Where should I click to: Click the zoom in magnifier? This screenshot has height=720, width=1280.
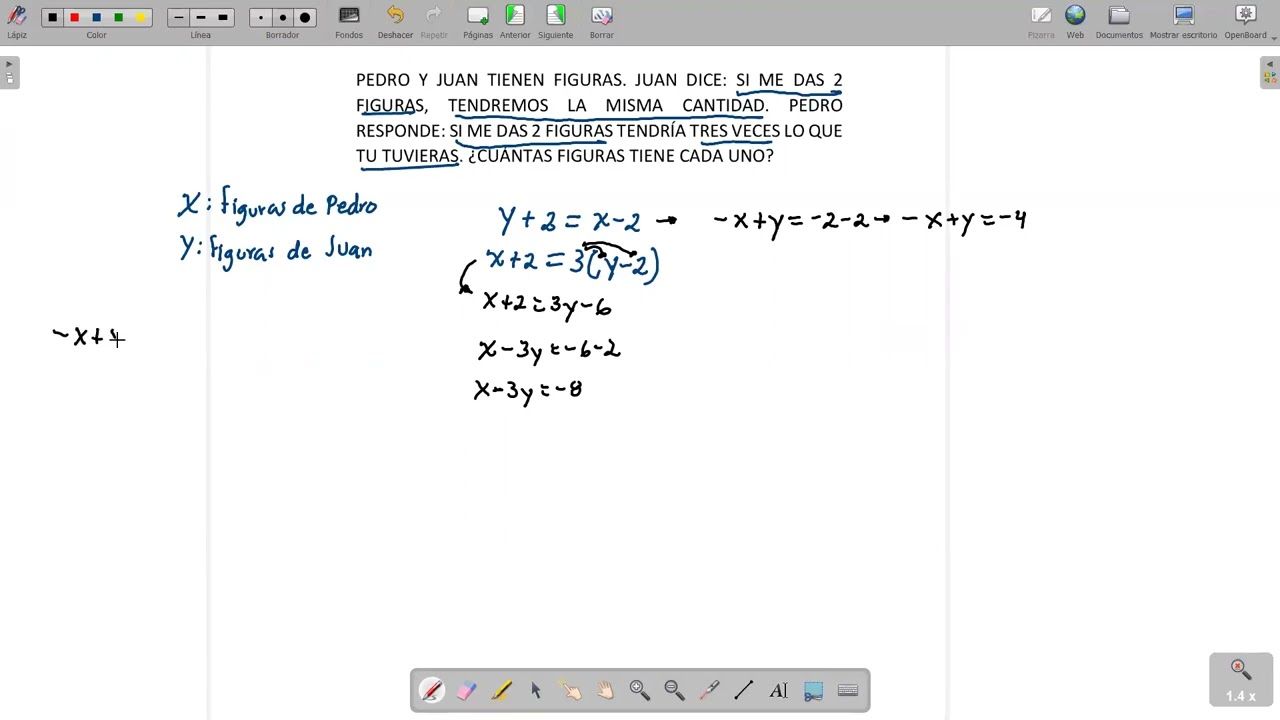(x=640, y=690)
